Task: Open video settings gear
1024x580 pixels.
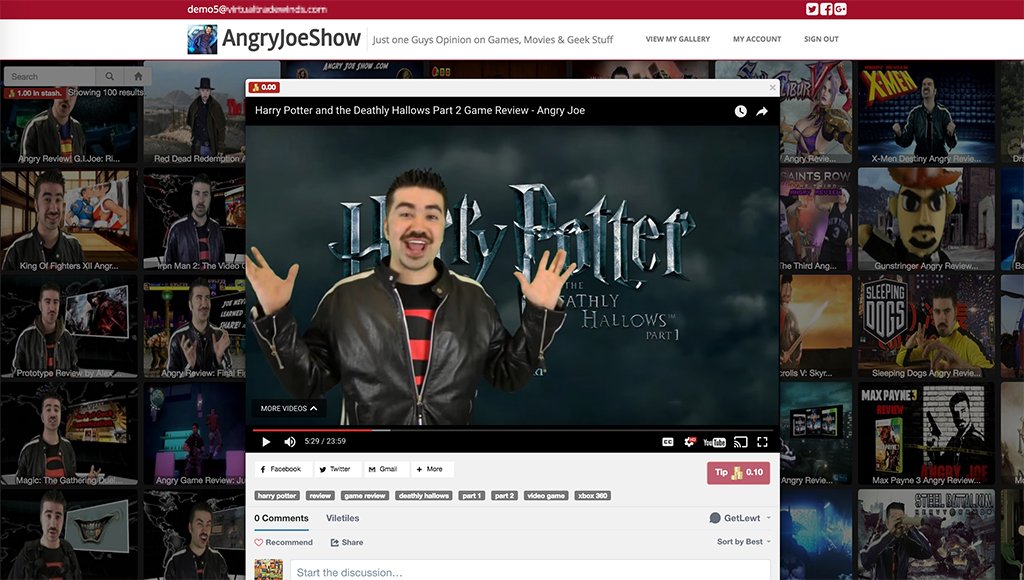Action: [x=690, y=442]
